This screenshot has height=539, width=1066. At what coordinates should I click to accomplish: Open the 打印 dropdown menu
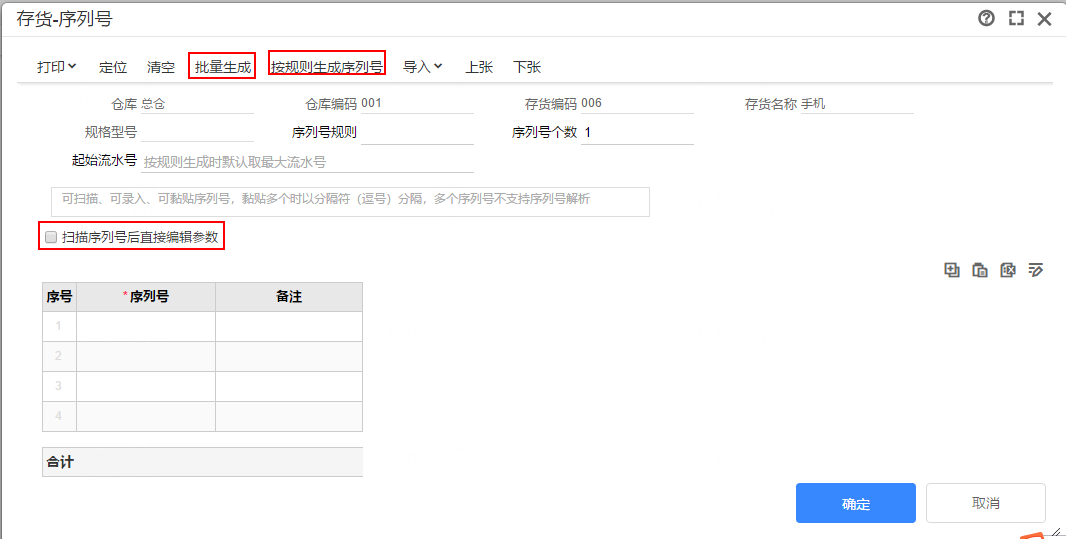57,67
